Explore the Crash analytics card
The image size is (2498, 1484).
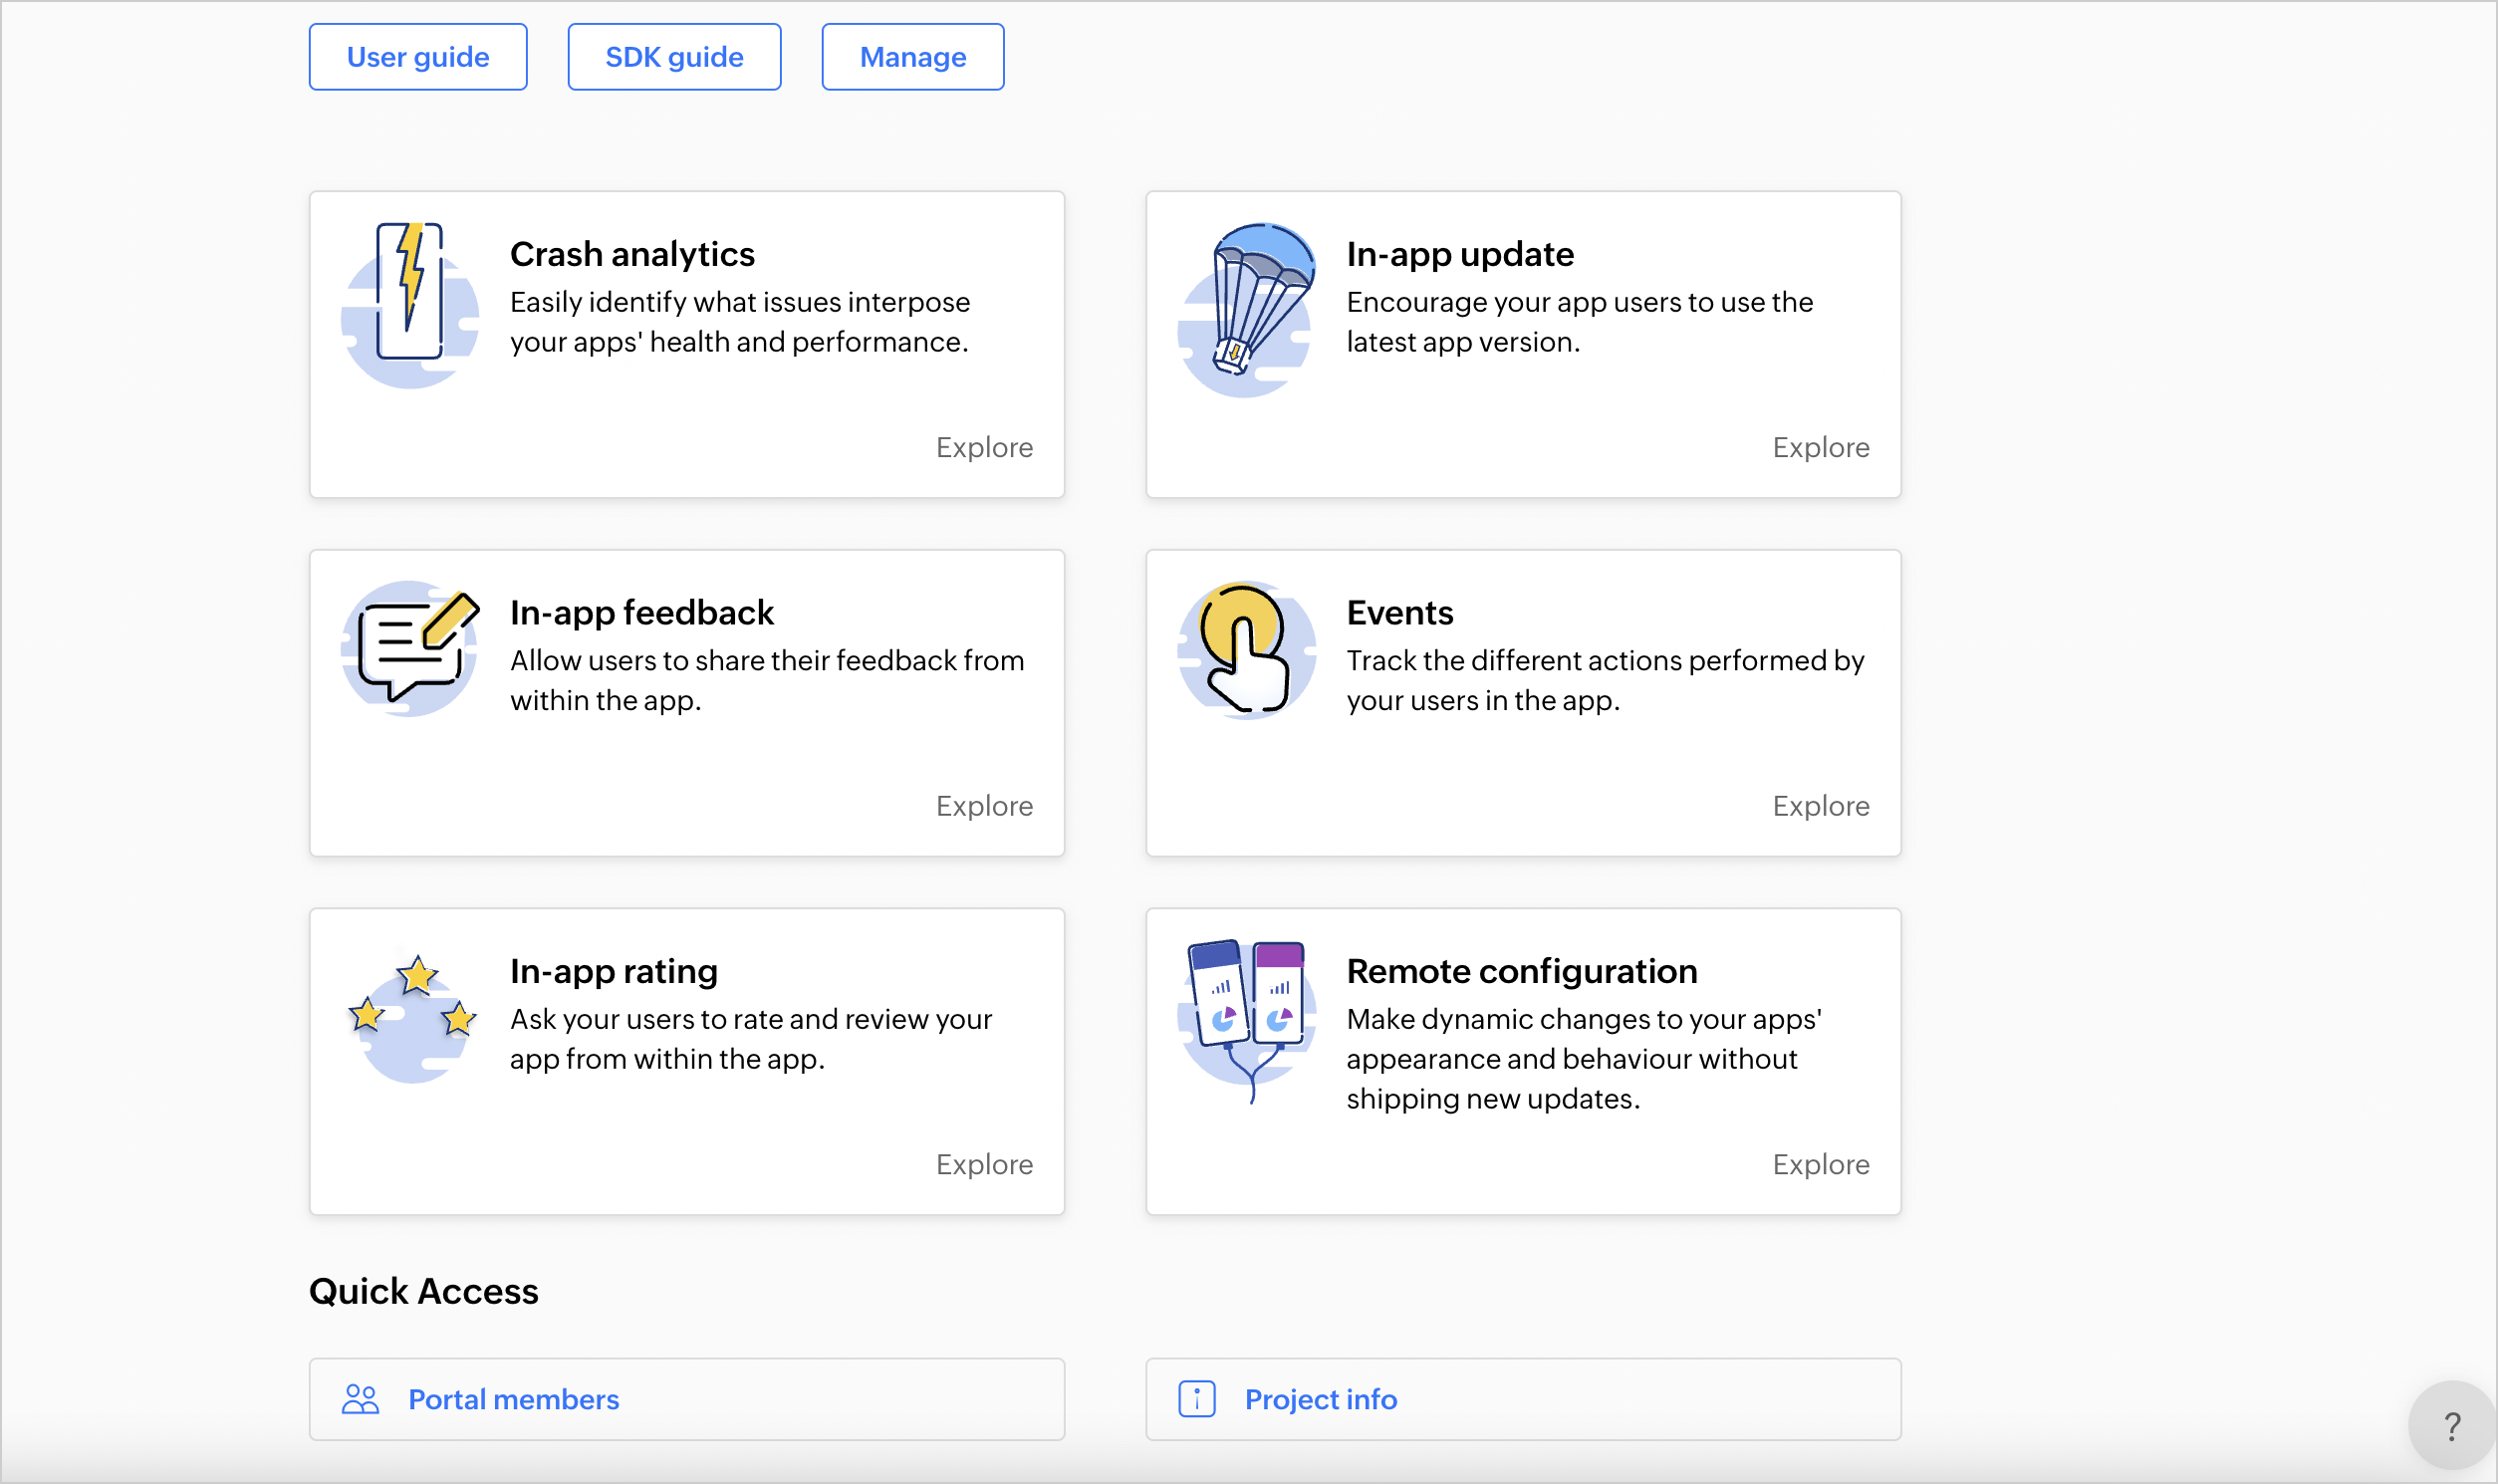984,447
